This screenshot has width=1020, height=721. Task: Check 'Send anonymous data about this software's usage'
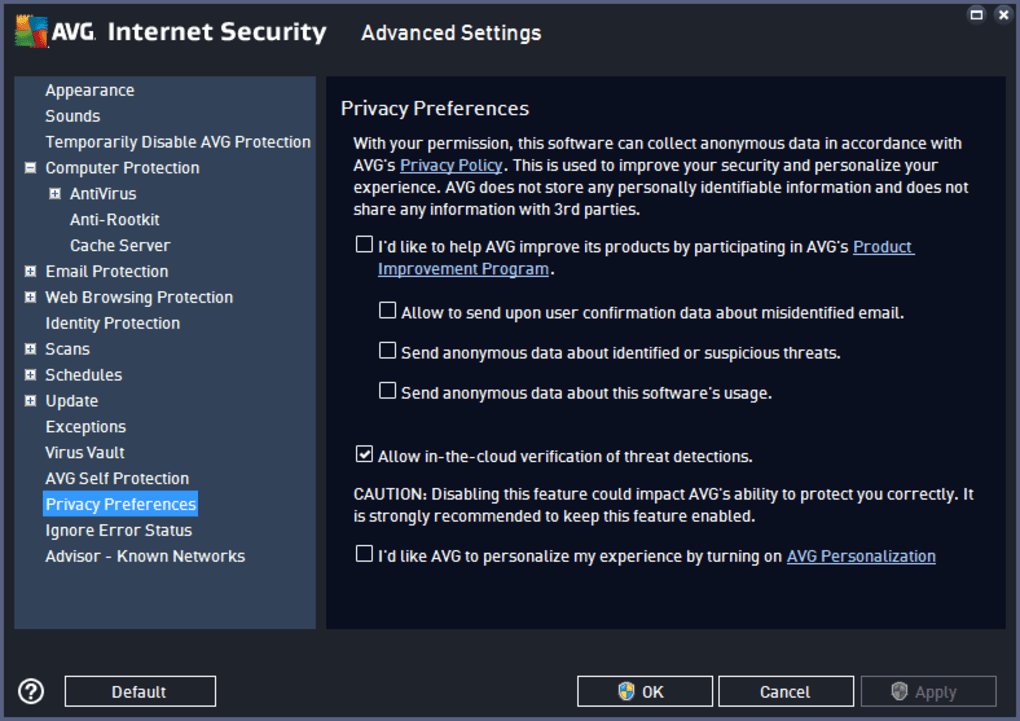tap(387, 391)
